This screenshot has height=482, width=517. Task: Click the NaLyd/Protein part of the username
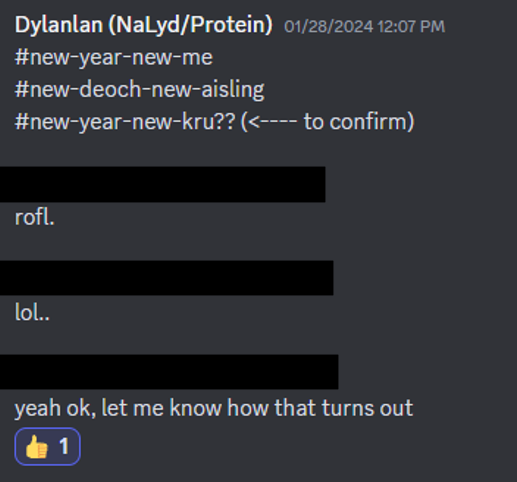(191, 25)
